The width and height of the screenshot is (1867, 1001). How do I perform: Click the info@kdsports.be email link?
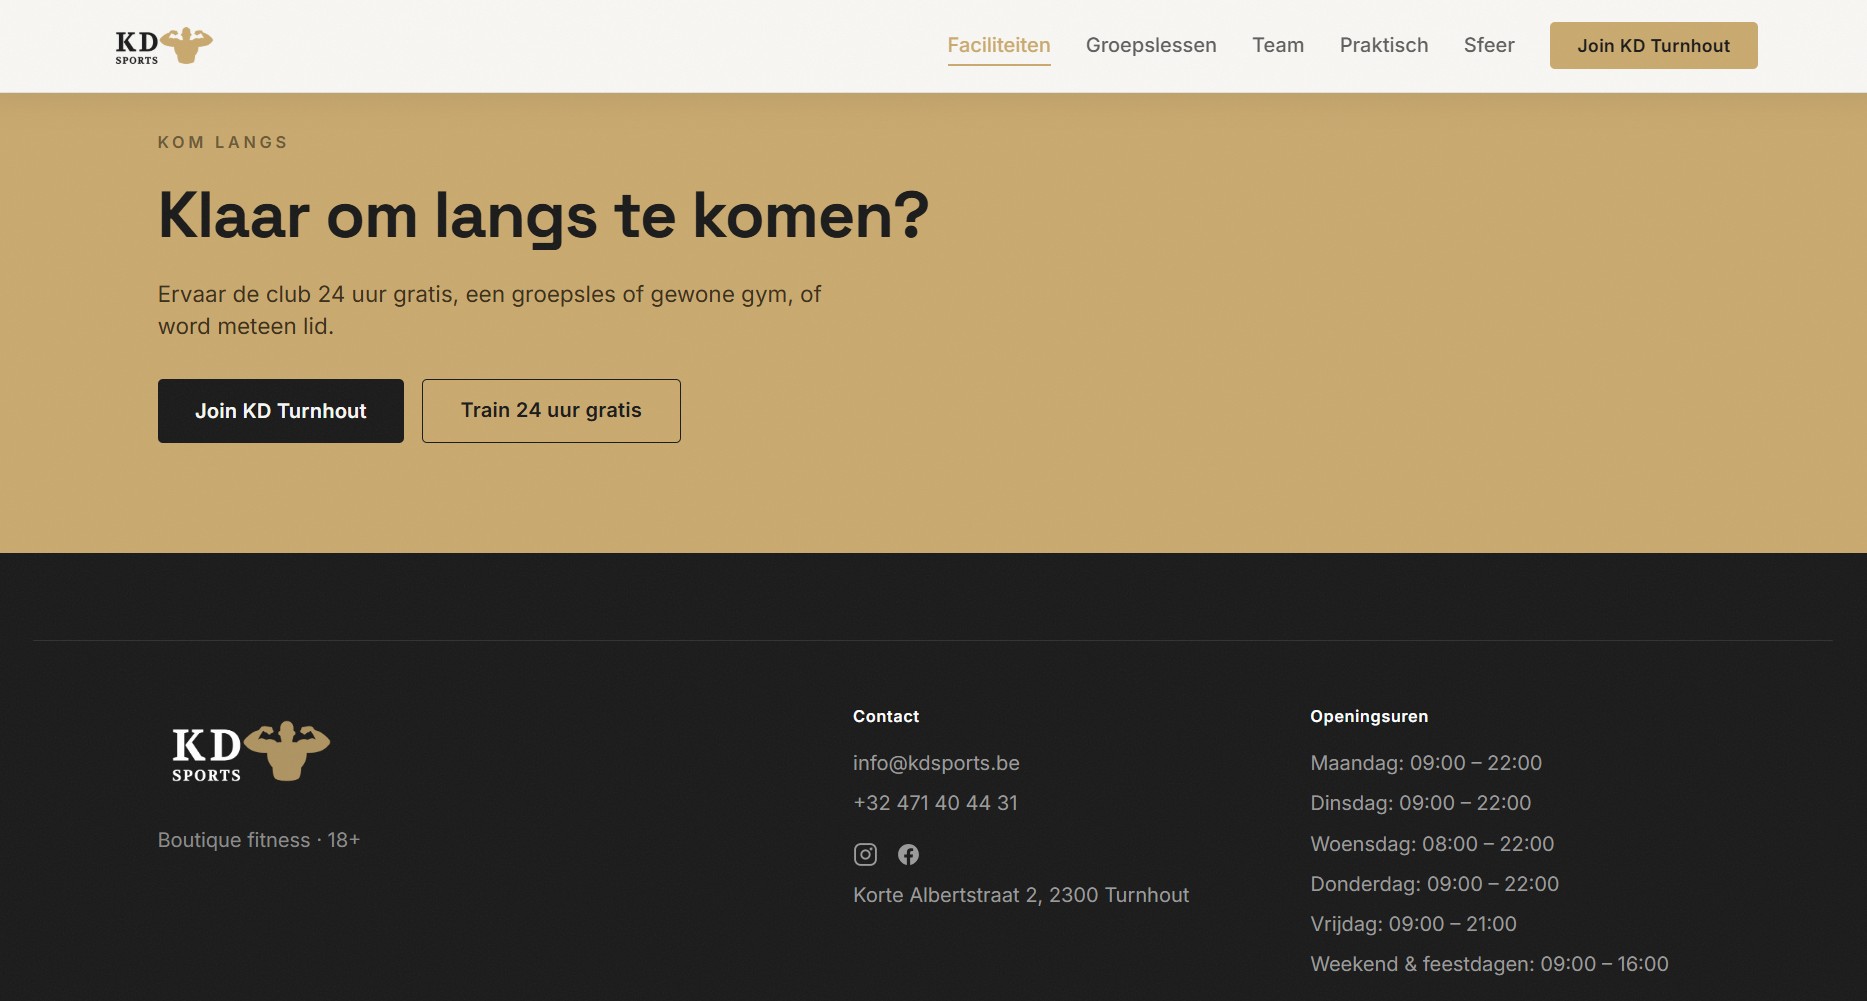click(936, 763)
